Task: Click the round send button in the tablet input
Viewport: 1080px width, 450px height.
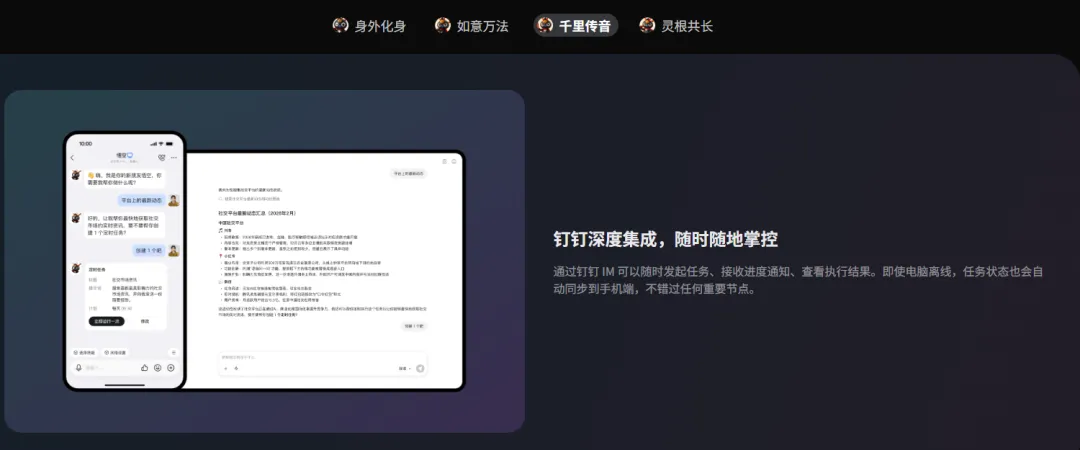Action: (420, 368)
